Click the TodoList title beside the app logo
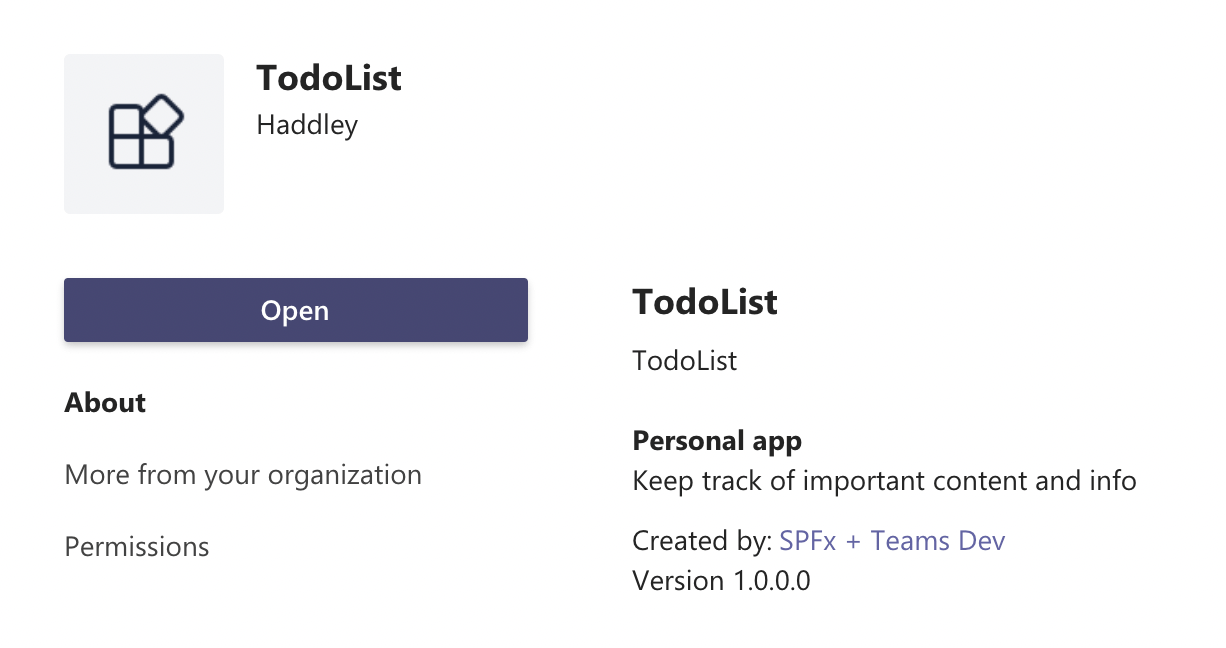The height and width of the screenshot is (648, 1226). pyautogui.click(x=329, y=78)
